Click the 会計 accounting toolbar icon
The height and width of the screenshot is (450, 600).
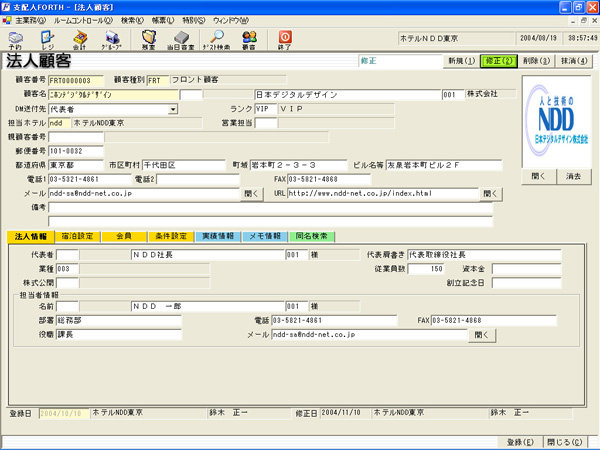(79, 40)
